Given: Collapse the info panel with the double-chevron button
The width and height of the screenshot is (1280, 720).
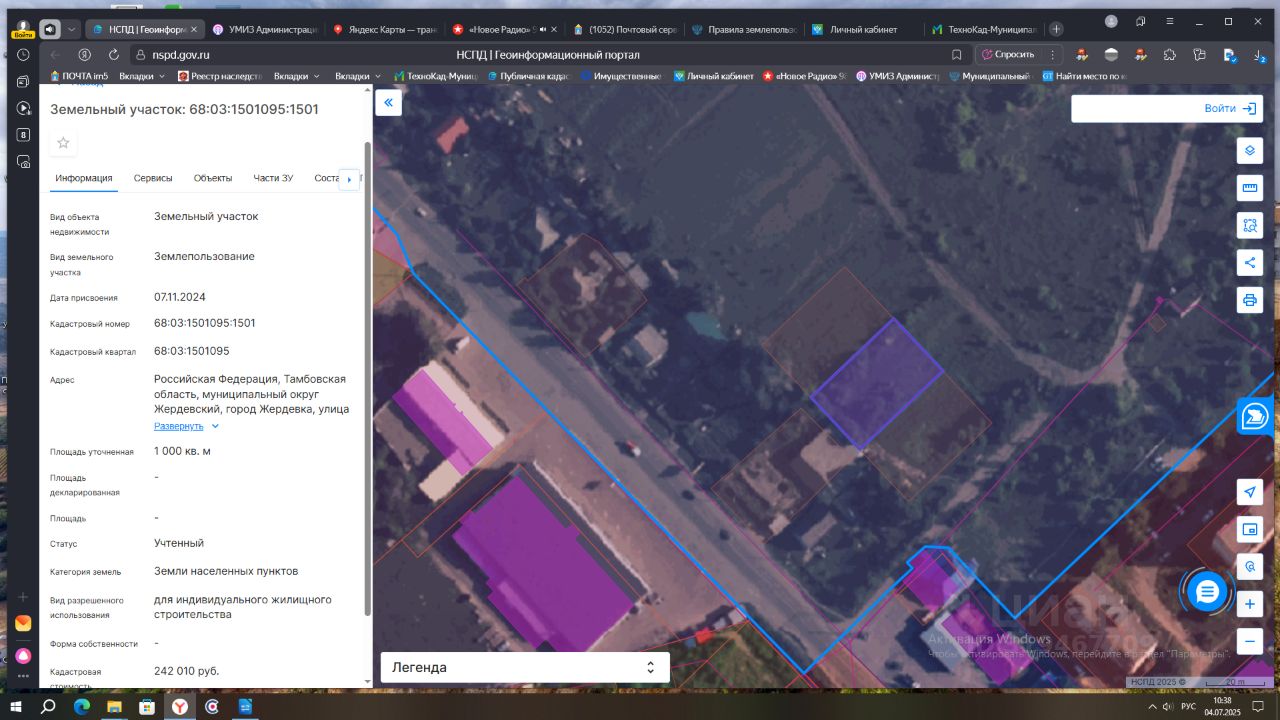Looking at the screenshot, I should click(388, 102).
